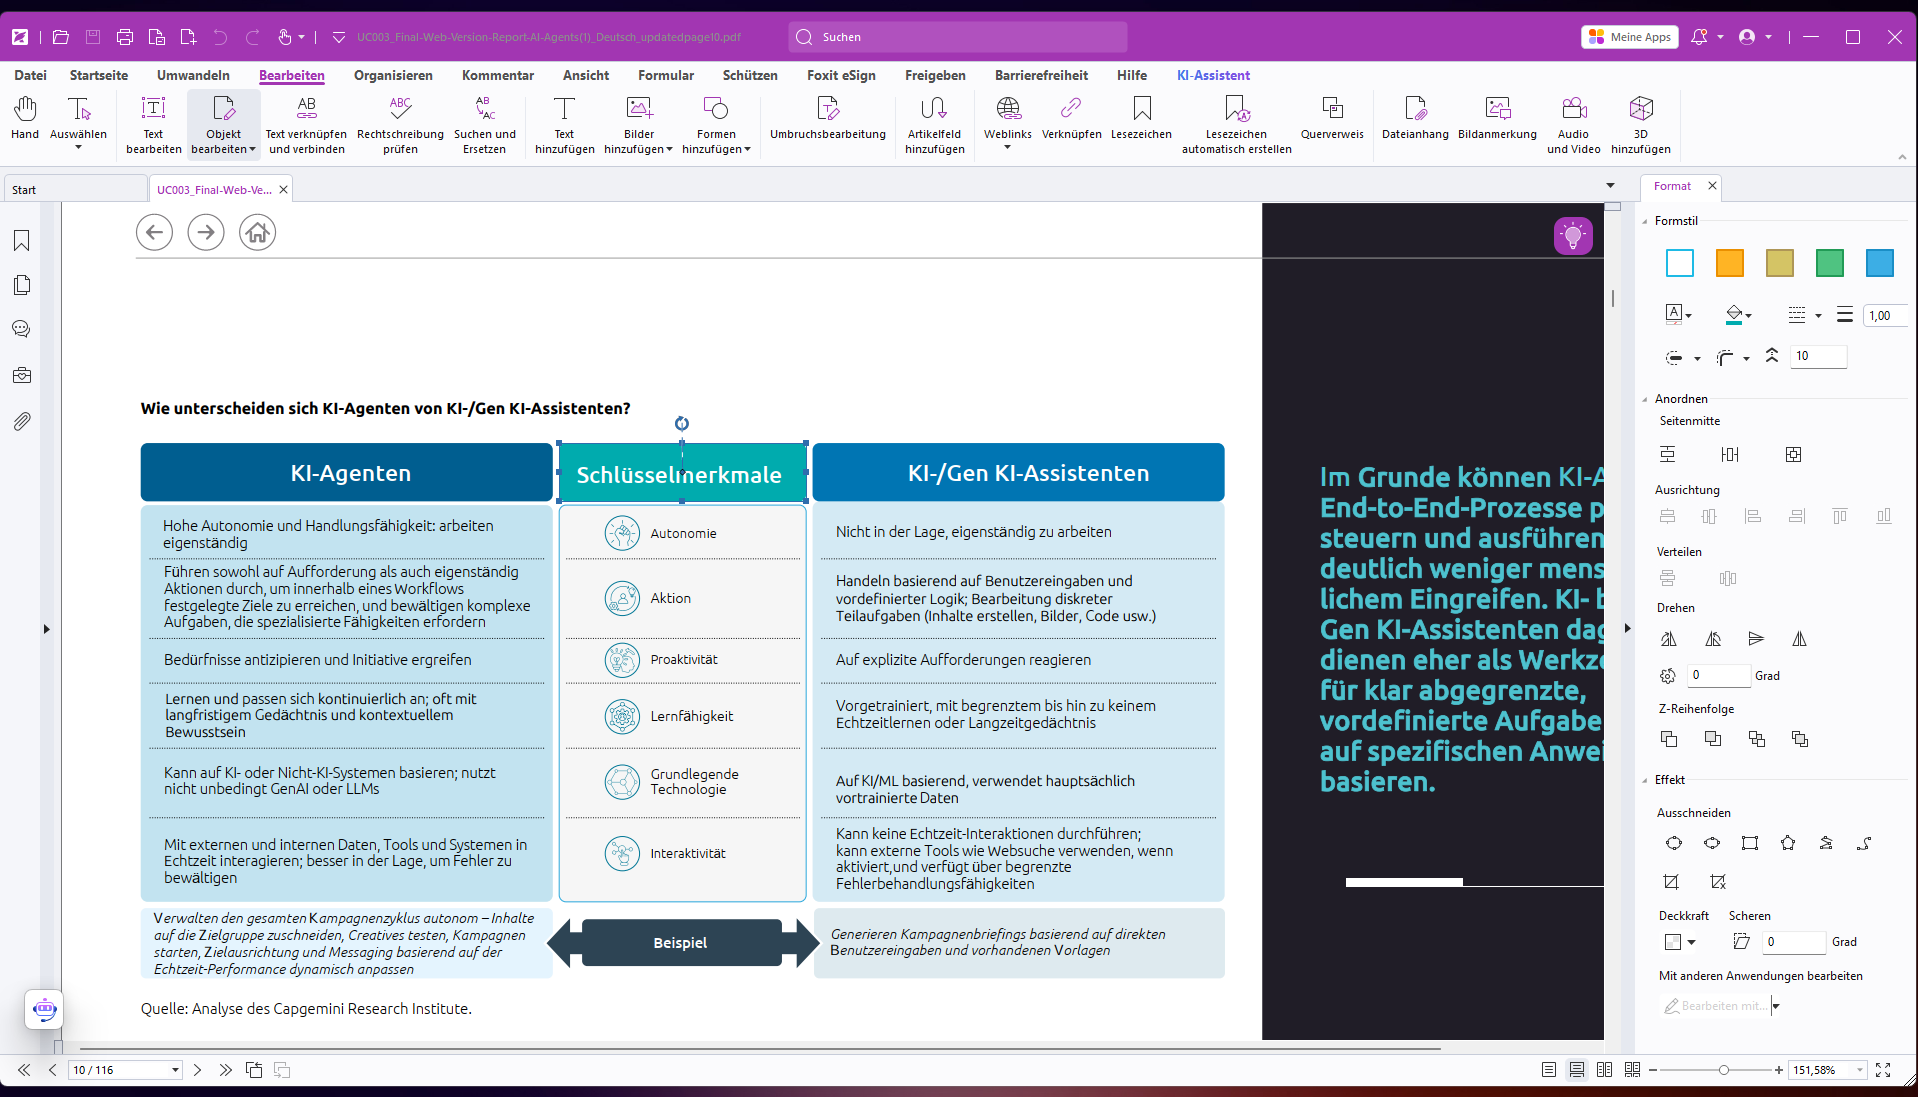This screenshot has height=1097, width=1918.
Task: Choose the Text hinzufügen tool
Action: pyautogui.click(x=565, y=124)
